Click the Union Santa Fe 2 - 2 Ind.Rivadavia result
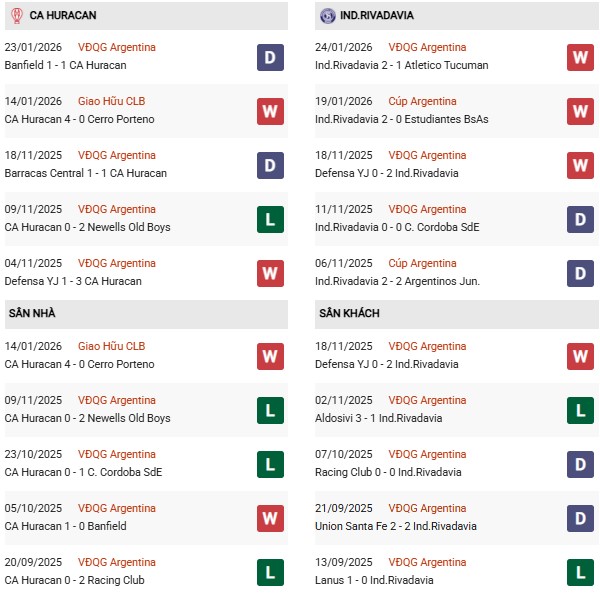This screenshot has width=600, height=593. click(x=398, y=526)
